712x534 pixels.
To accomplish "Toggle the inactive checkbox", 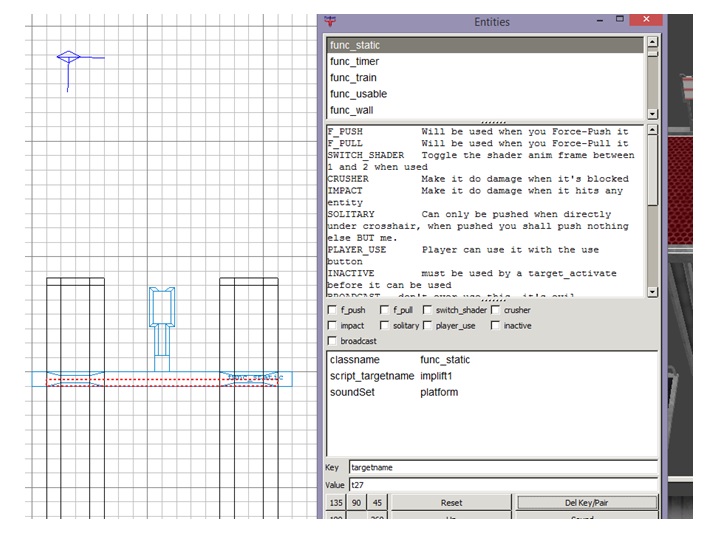I will 495,325.
